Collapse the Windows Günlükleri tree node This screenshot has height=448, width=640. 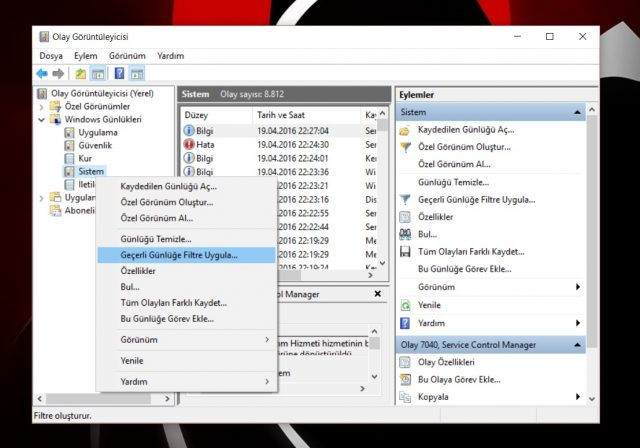click(42, 120)
